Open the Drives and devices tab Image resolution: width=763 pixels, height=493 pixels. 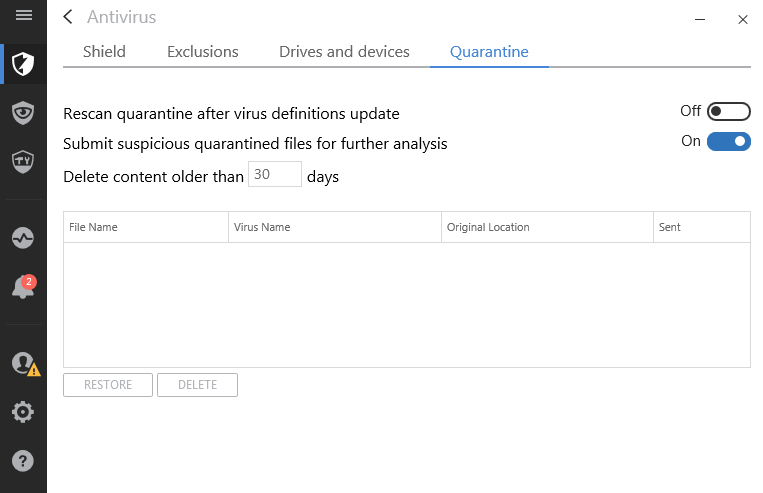point(344,51)
